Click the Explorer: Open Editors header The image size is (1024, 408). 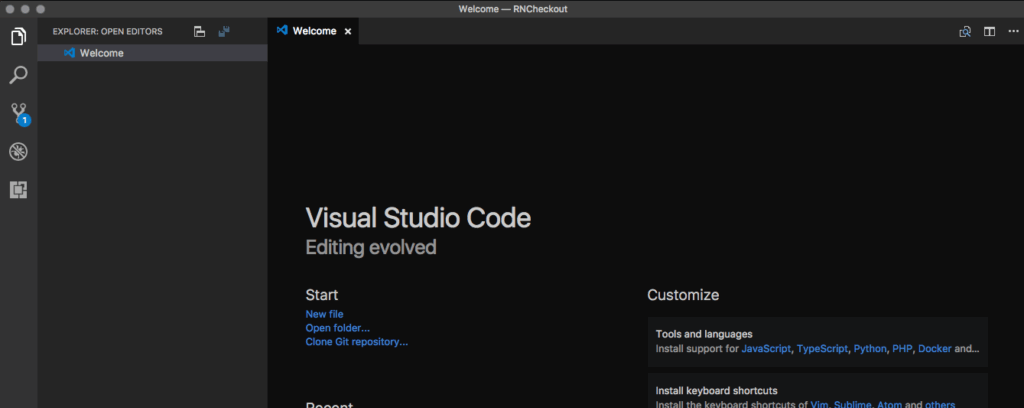coord(108,31)
